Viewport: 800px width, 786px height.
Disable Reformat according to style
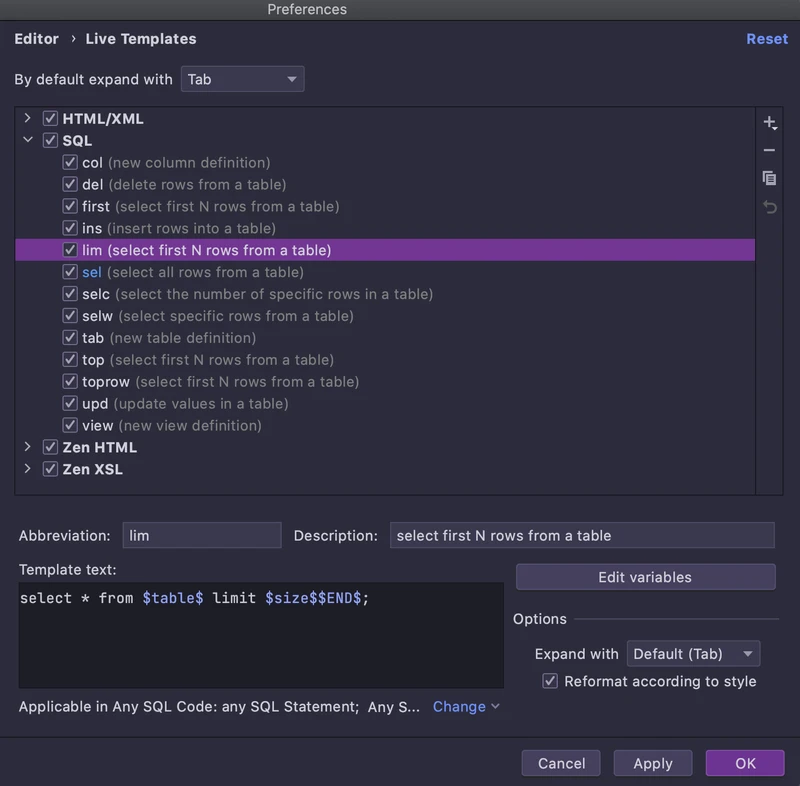pyautogui.click(x=550, y=681)
